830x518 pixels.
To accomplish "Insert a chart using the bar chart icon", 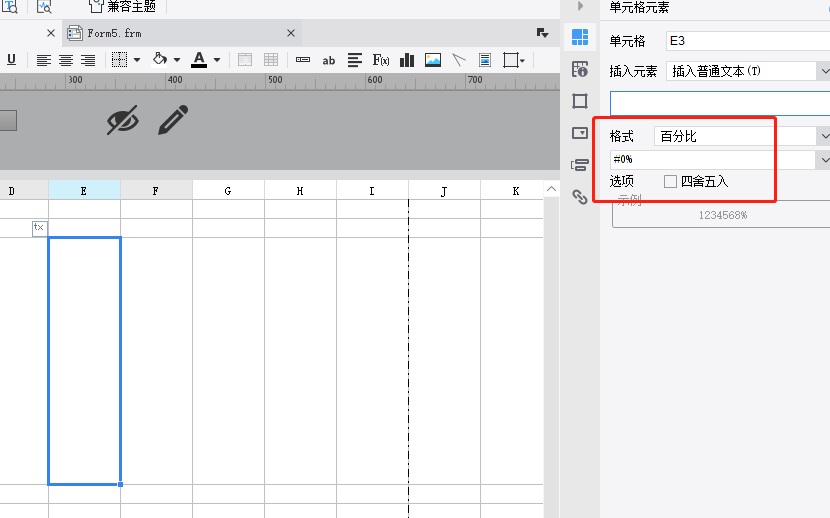I will (x=407, y=60).
